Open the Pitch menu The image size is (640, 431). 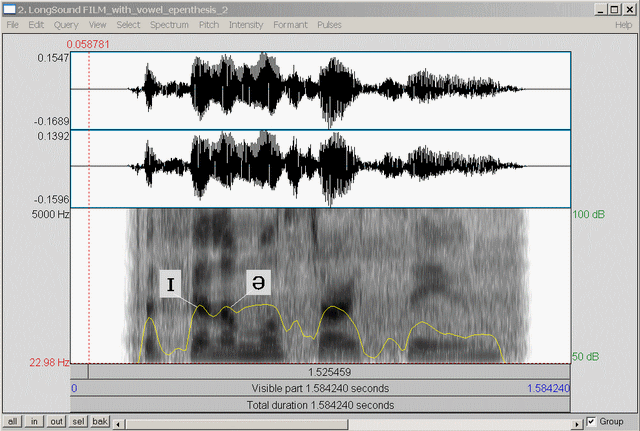tap(209, 24)
